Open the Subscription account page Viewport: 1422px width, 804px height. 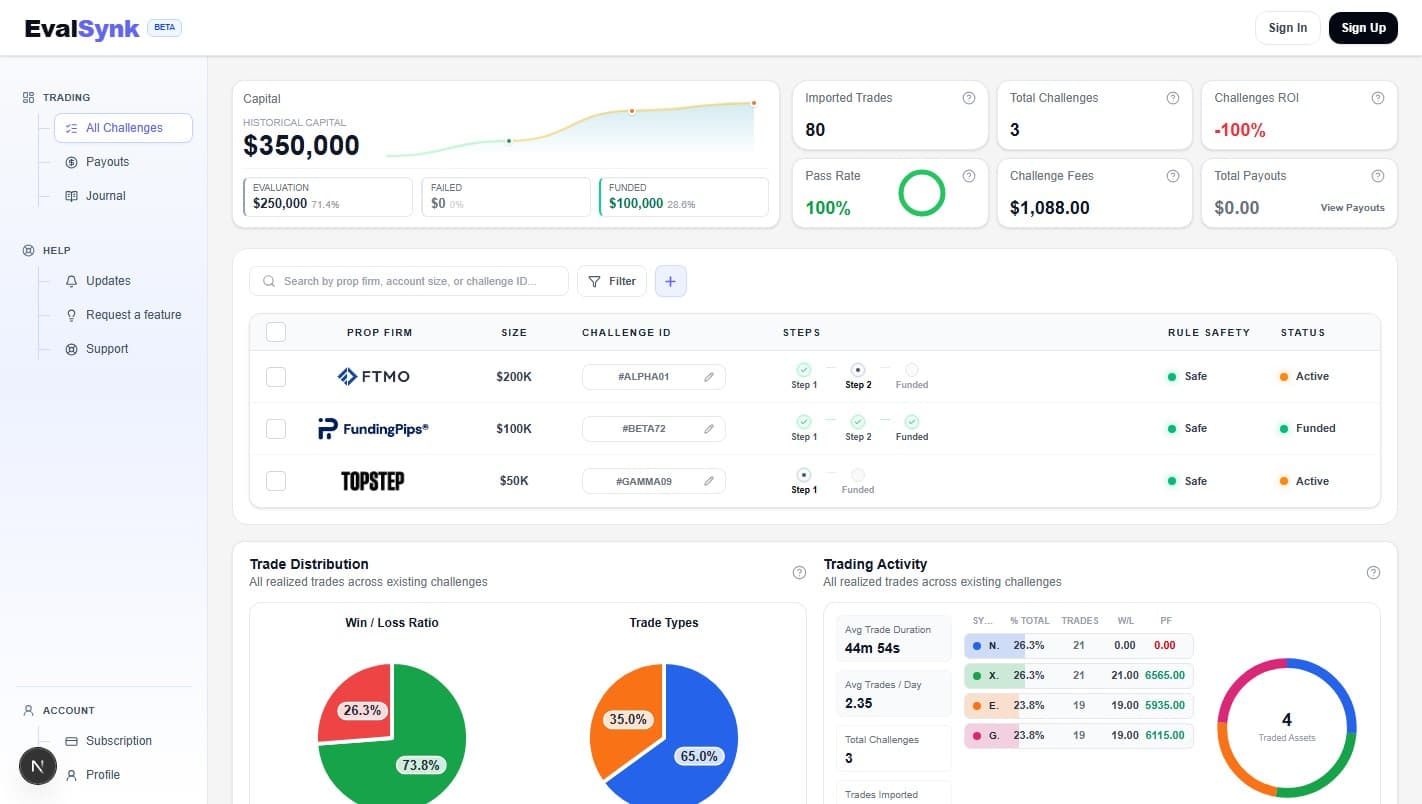(118, 741)
